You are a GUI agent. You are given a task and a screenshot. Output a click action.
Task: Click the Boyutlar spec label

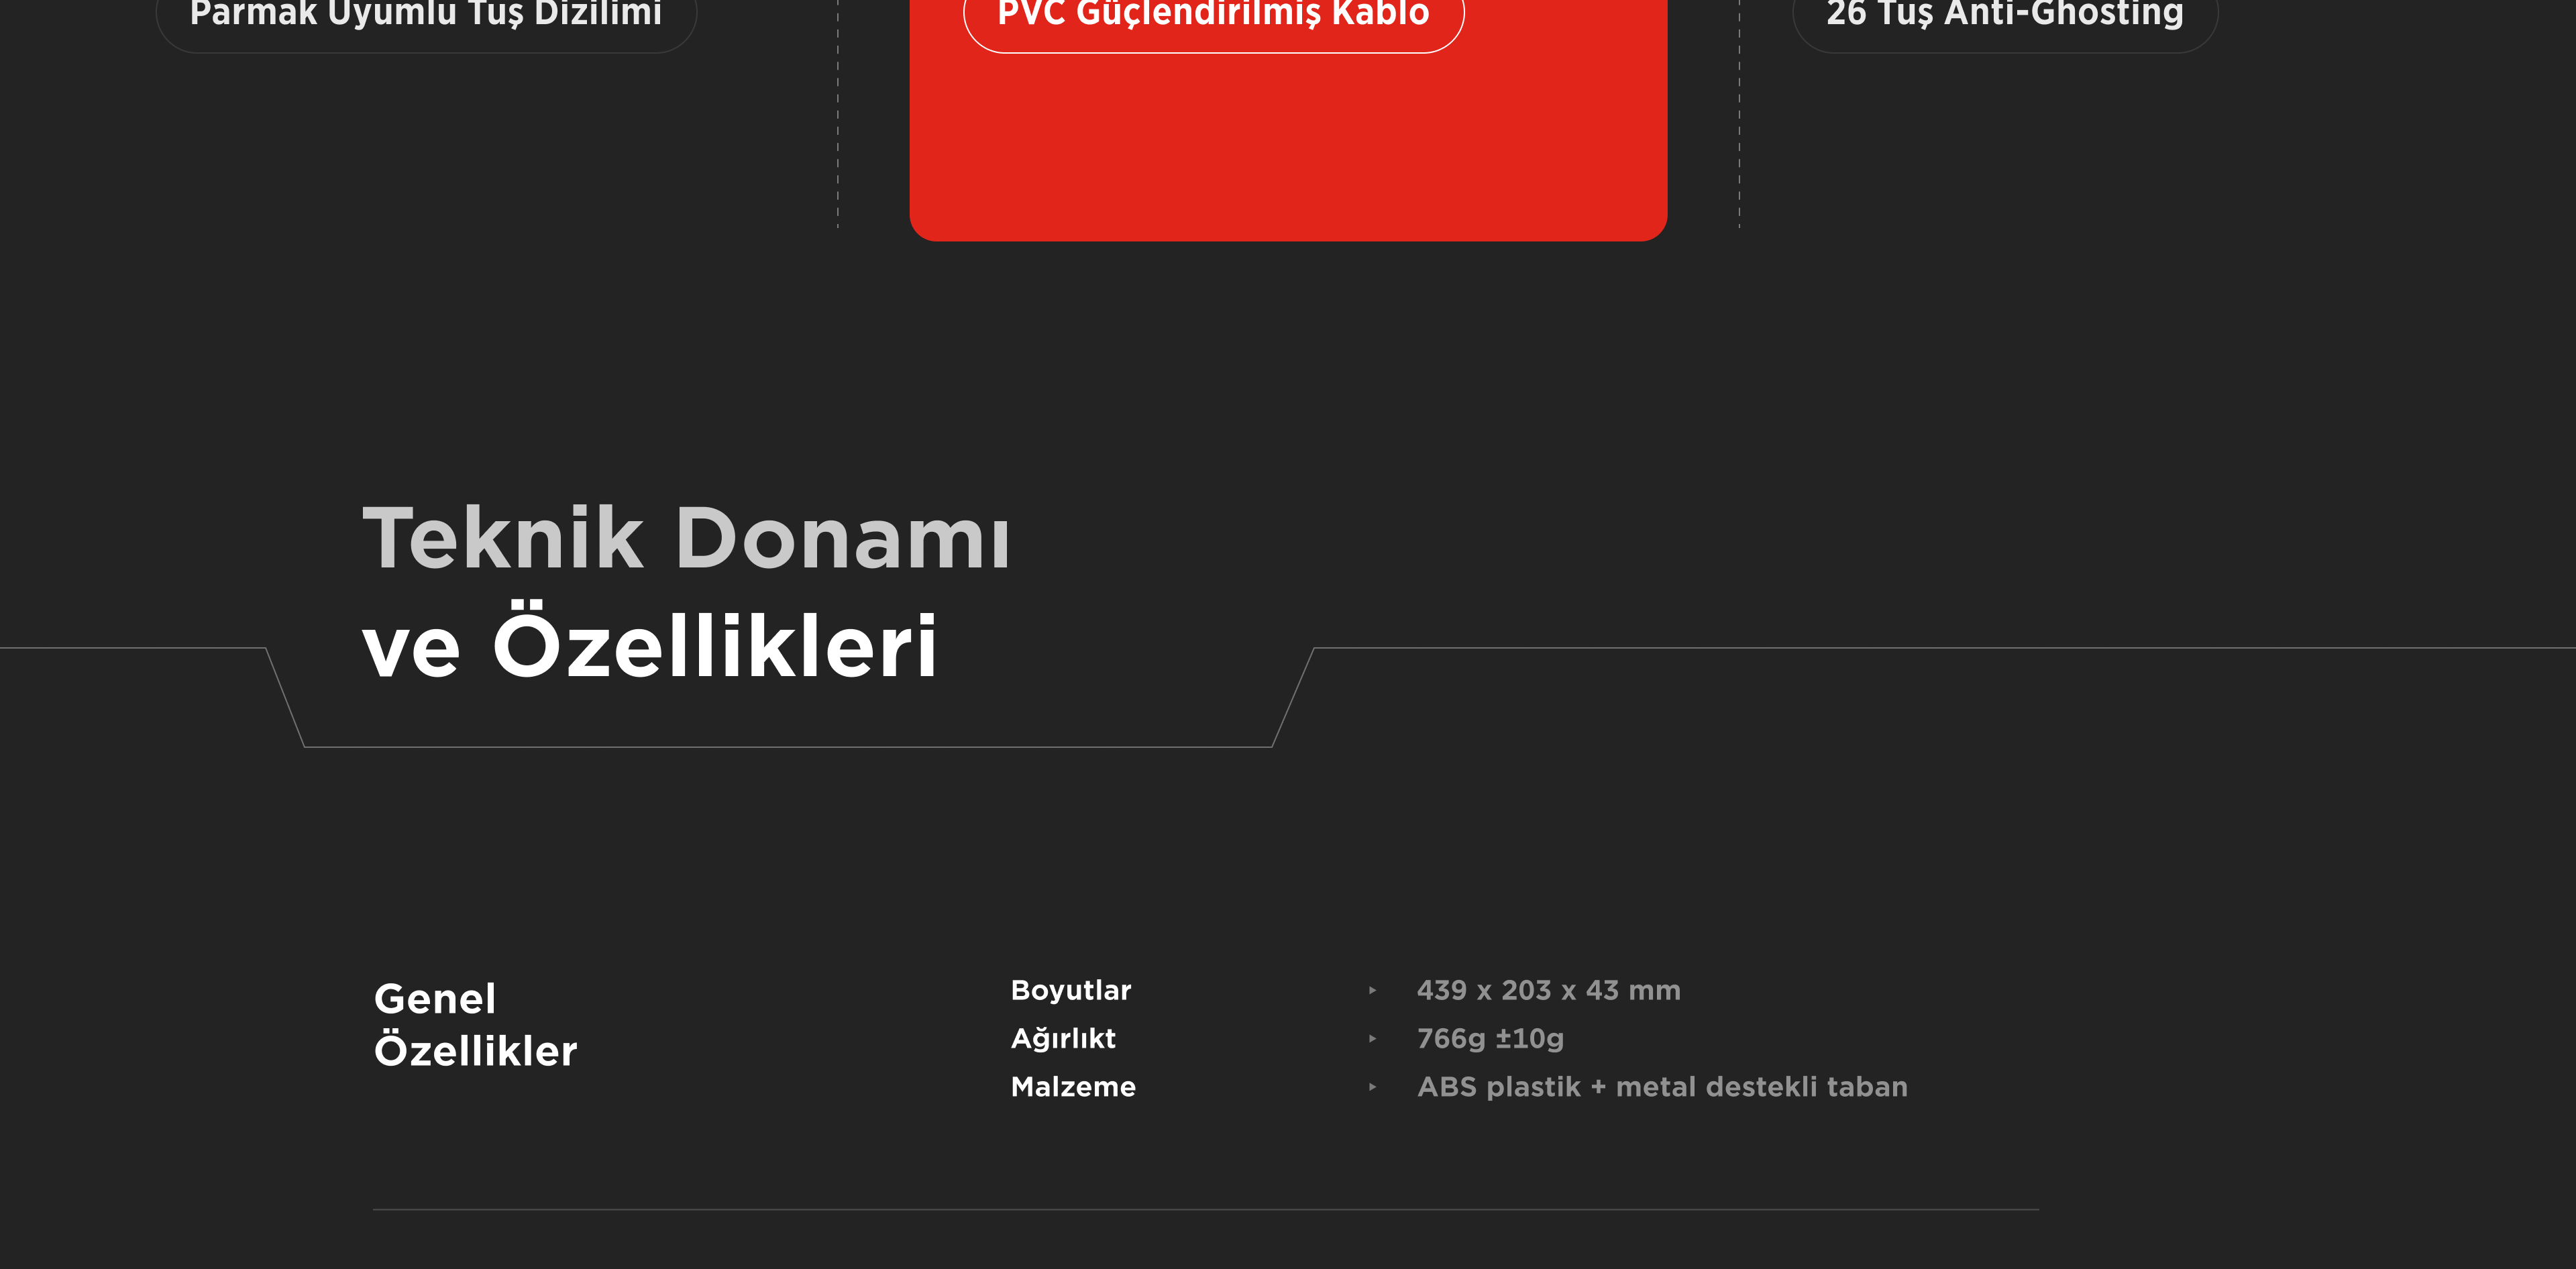pos(1070,990)
